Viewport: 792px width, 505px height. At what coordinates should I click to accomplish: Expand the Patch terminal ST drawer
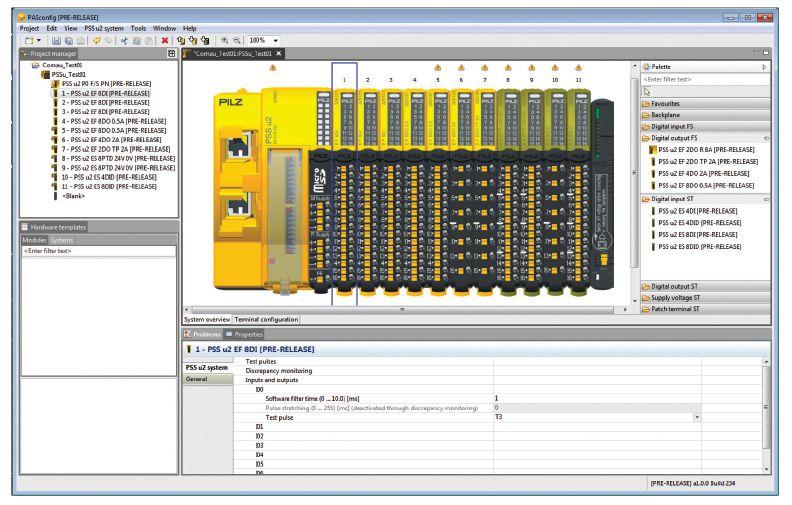pyautogui.click(x=706, y=309)
